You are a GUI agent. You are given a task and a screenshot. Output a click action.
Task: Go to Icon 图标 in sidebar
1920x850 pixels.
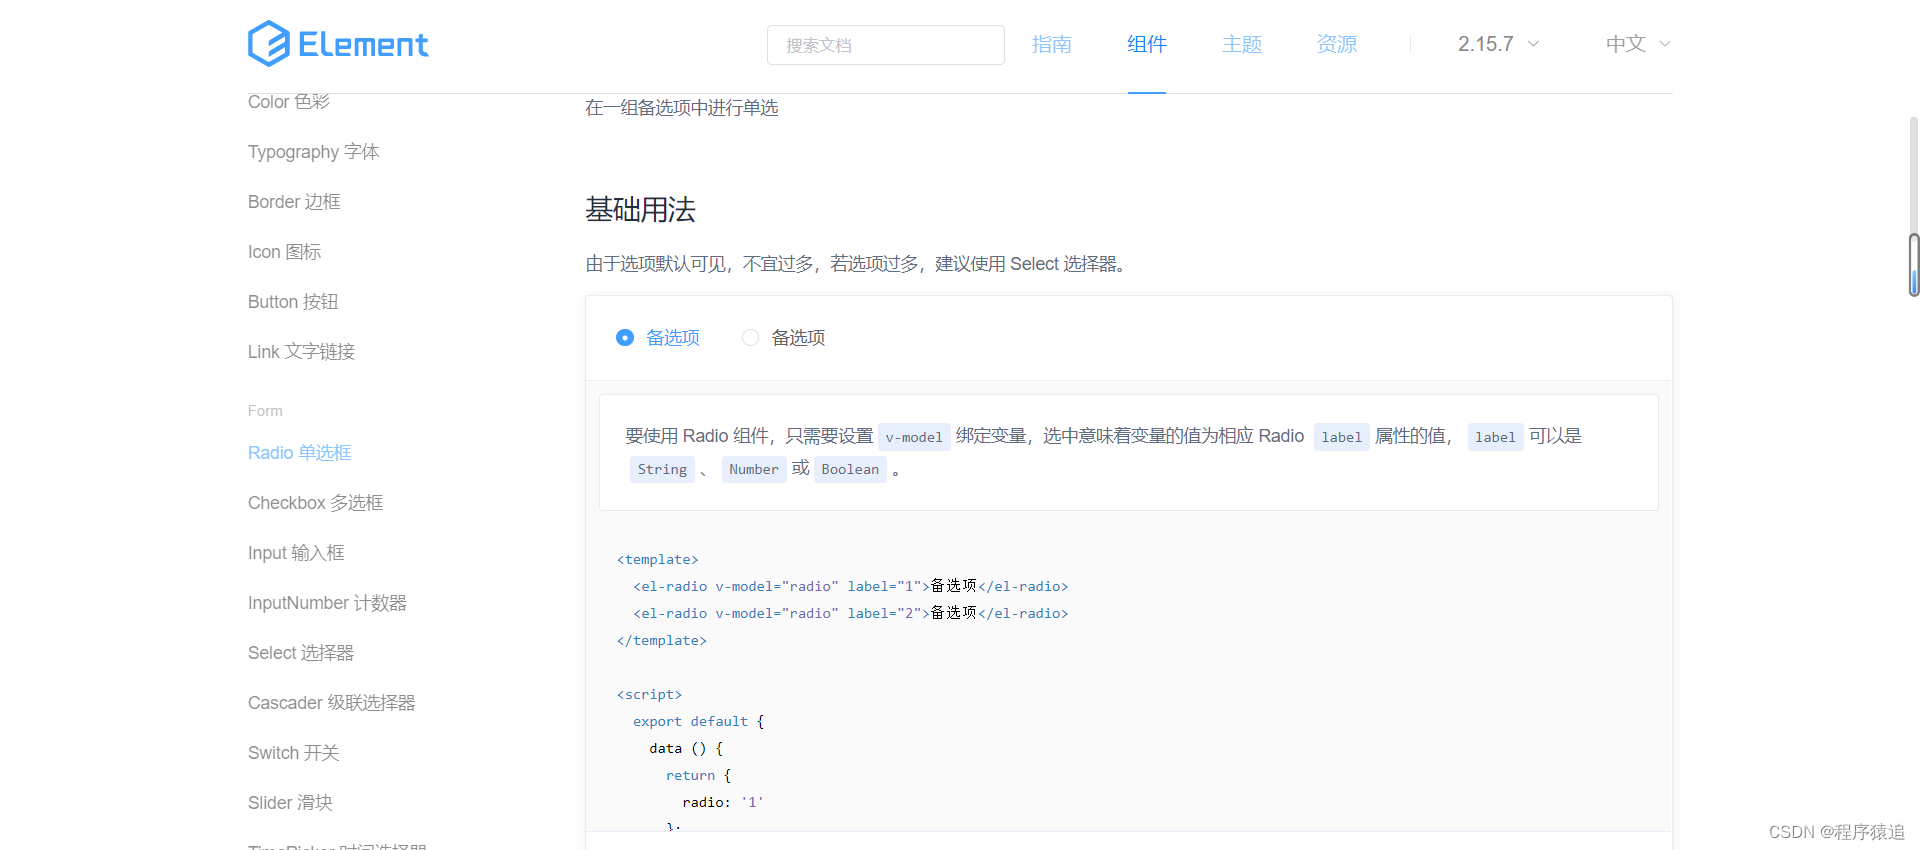[x=285, y=252]
